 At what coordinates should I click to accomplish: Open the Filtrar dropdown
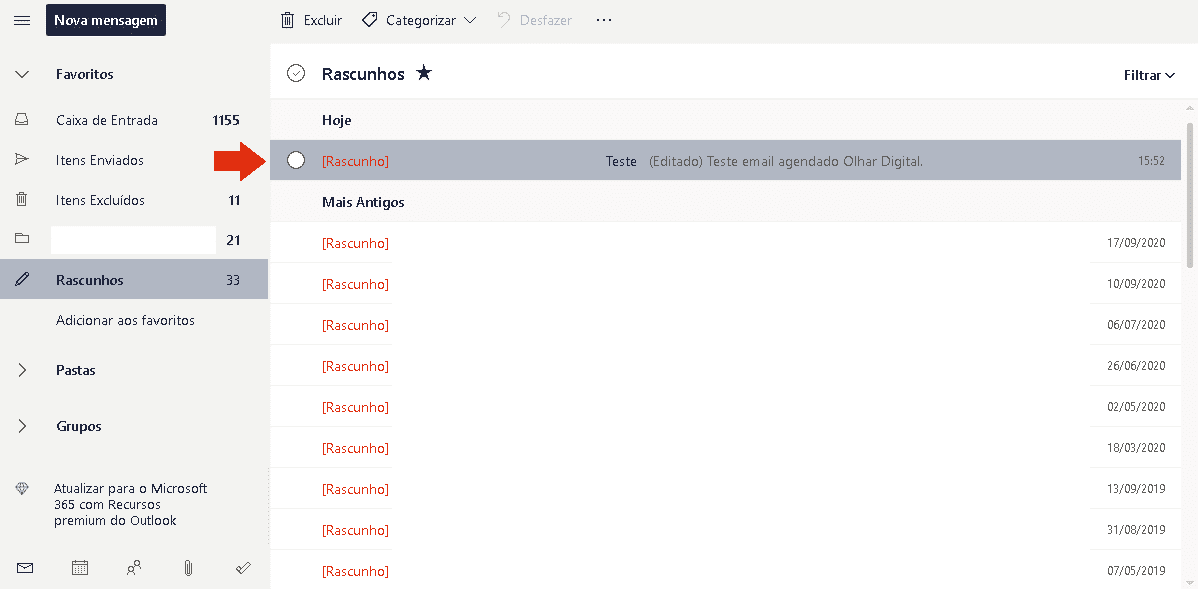coord(1149,75)
